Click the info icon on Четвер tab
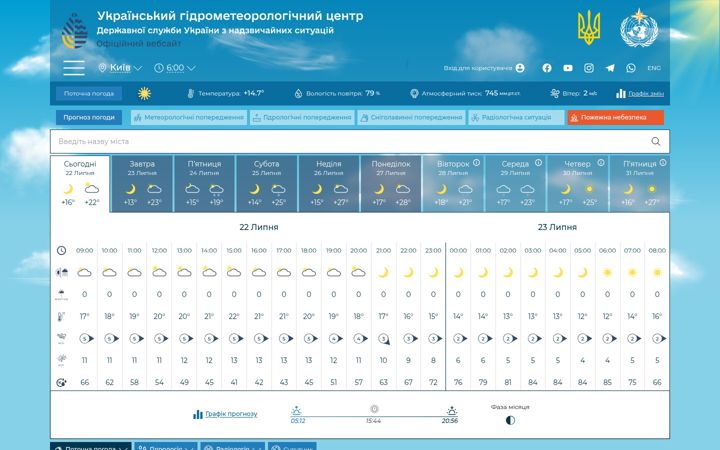Image resolution: width=720 pixels, height=450 pixels. tap(601, 163)
